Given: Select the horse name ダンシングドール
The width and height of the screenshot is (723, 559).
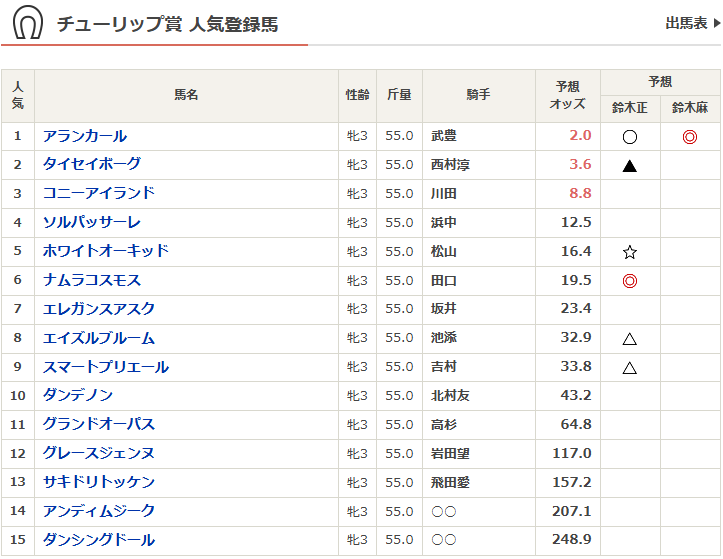Looking at the screenshot, I should (x=99, y=541).
